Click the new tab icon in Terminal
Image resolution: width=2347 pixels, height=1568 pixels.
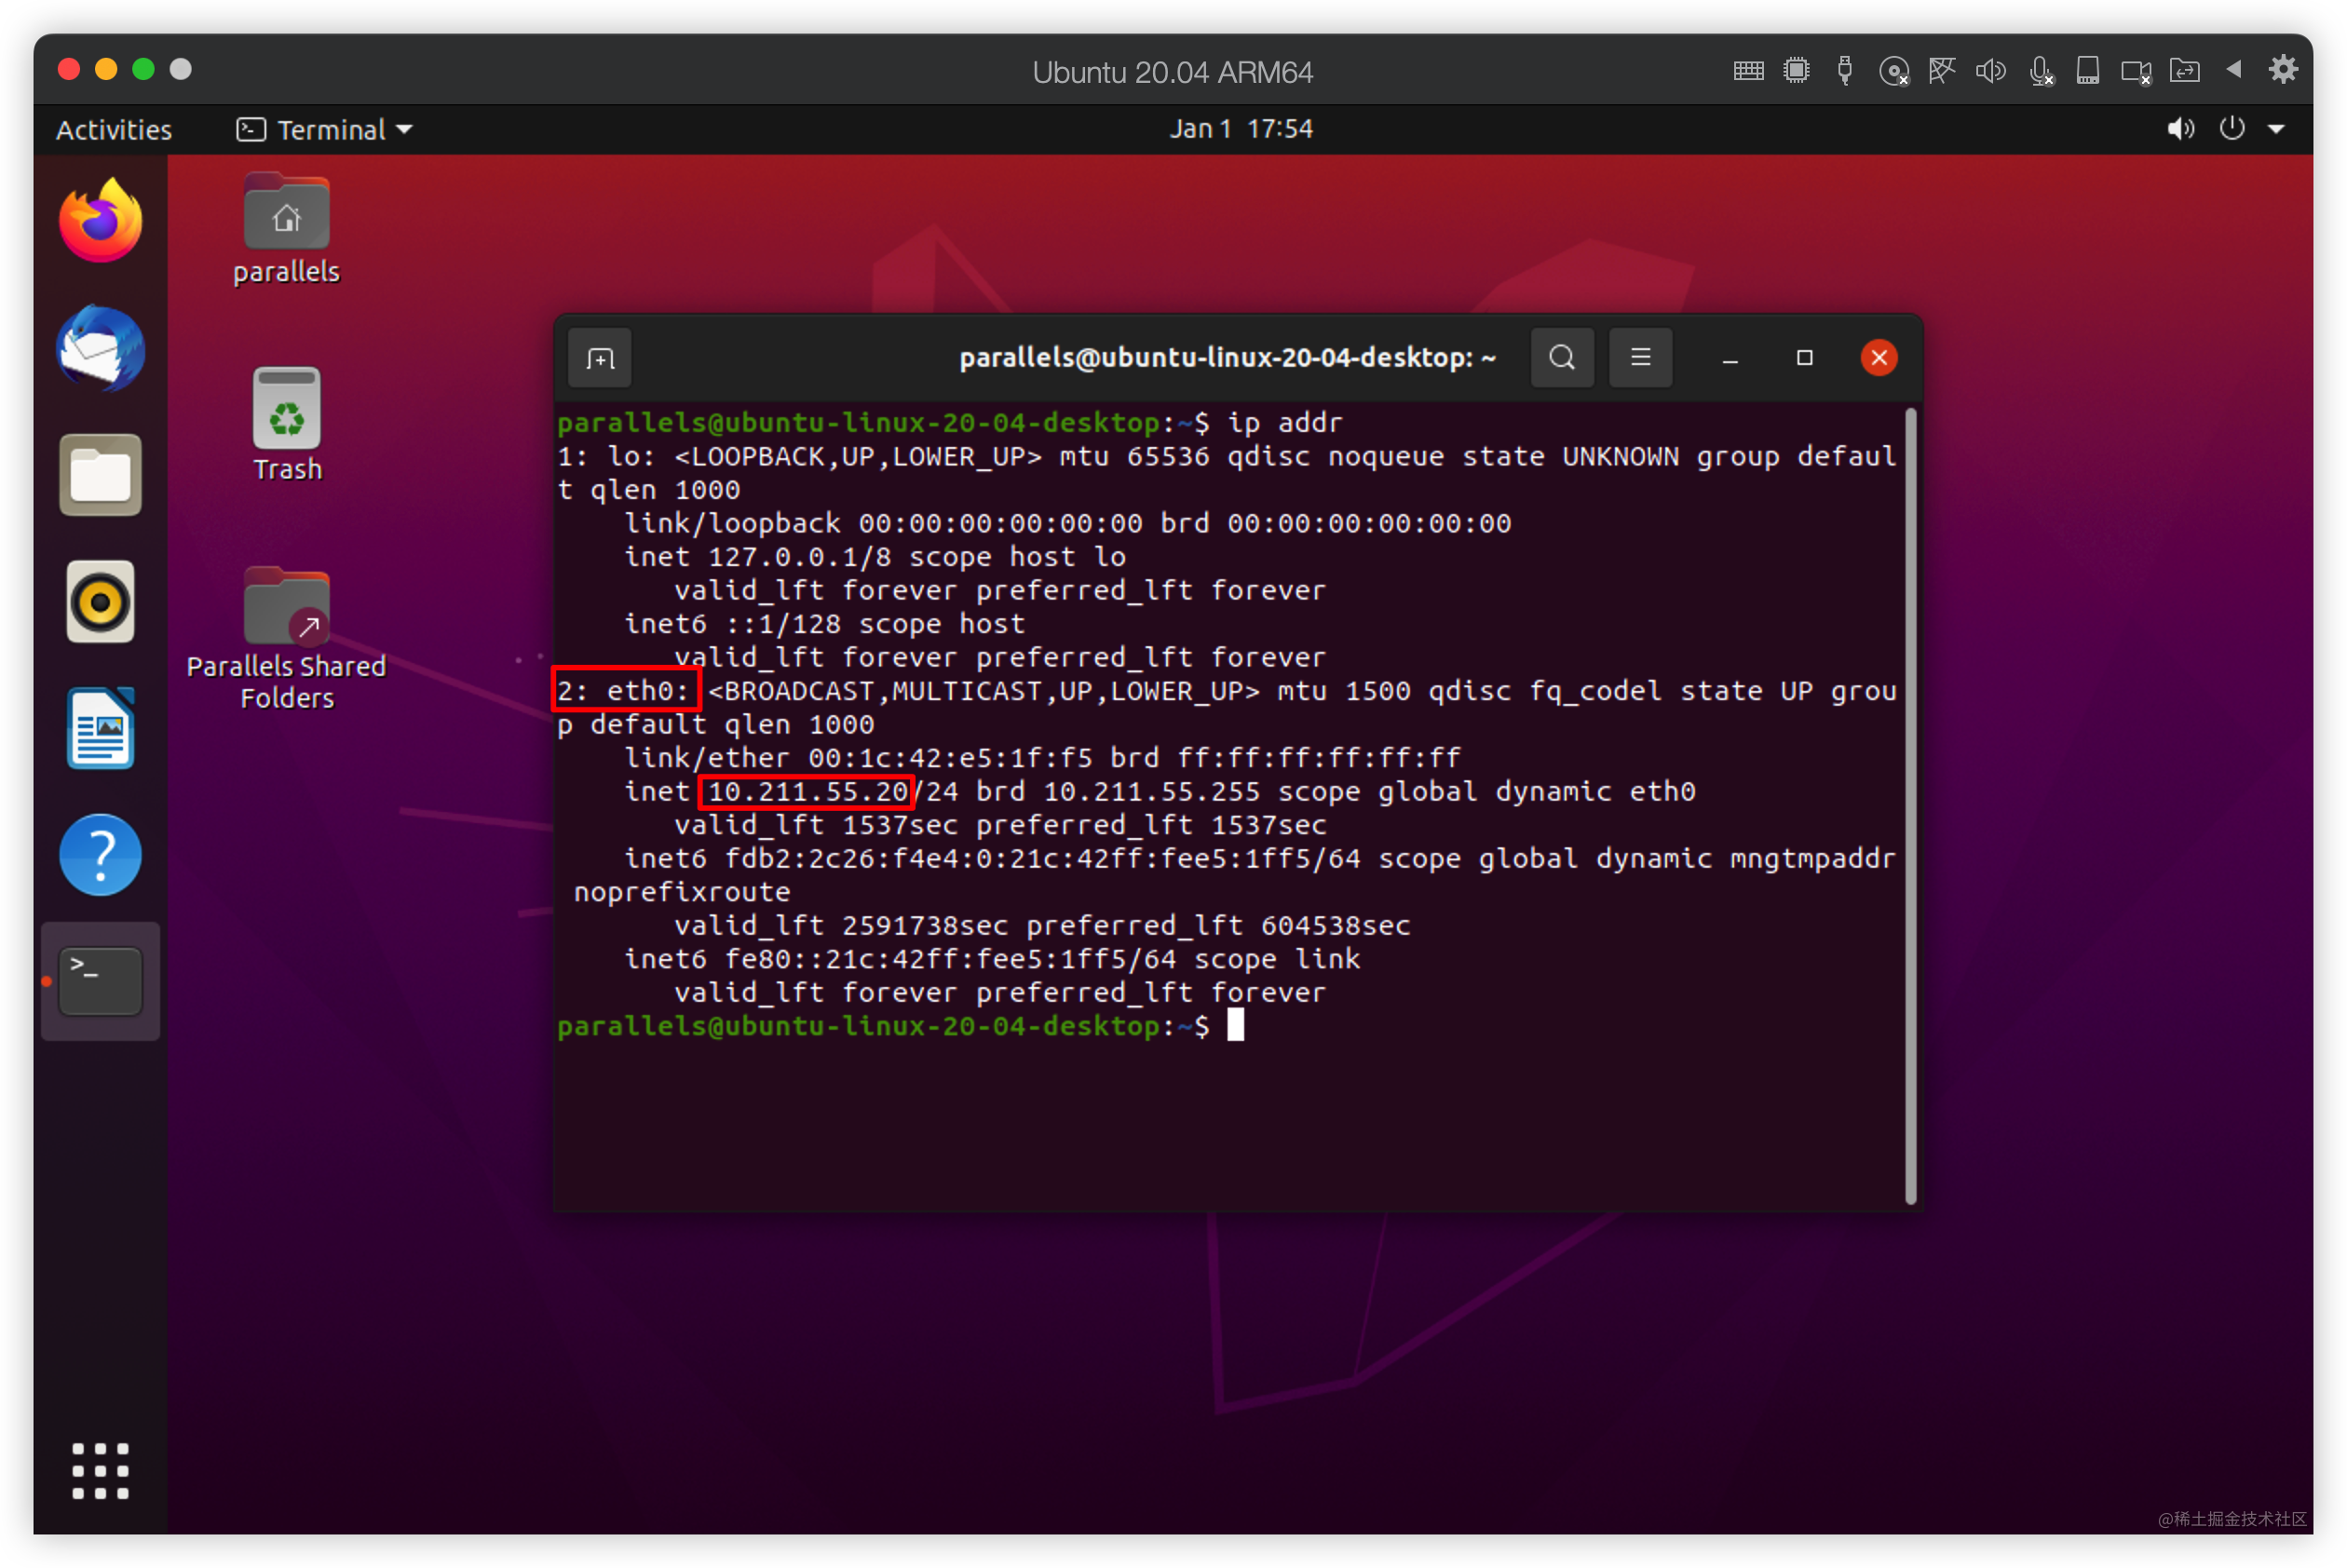click(598, 357)
